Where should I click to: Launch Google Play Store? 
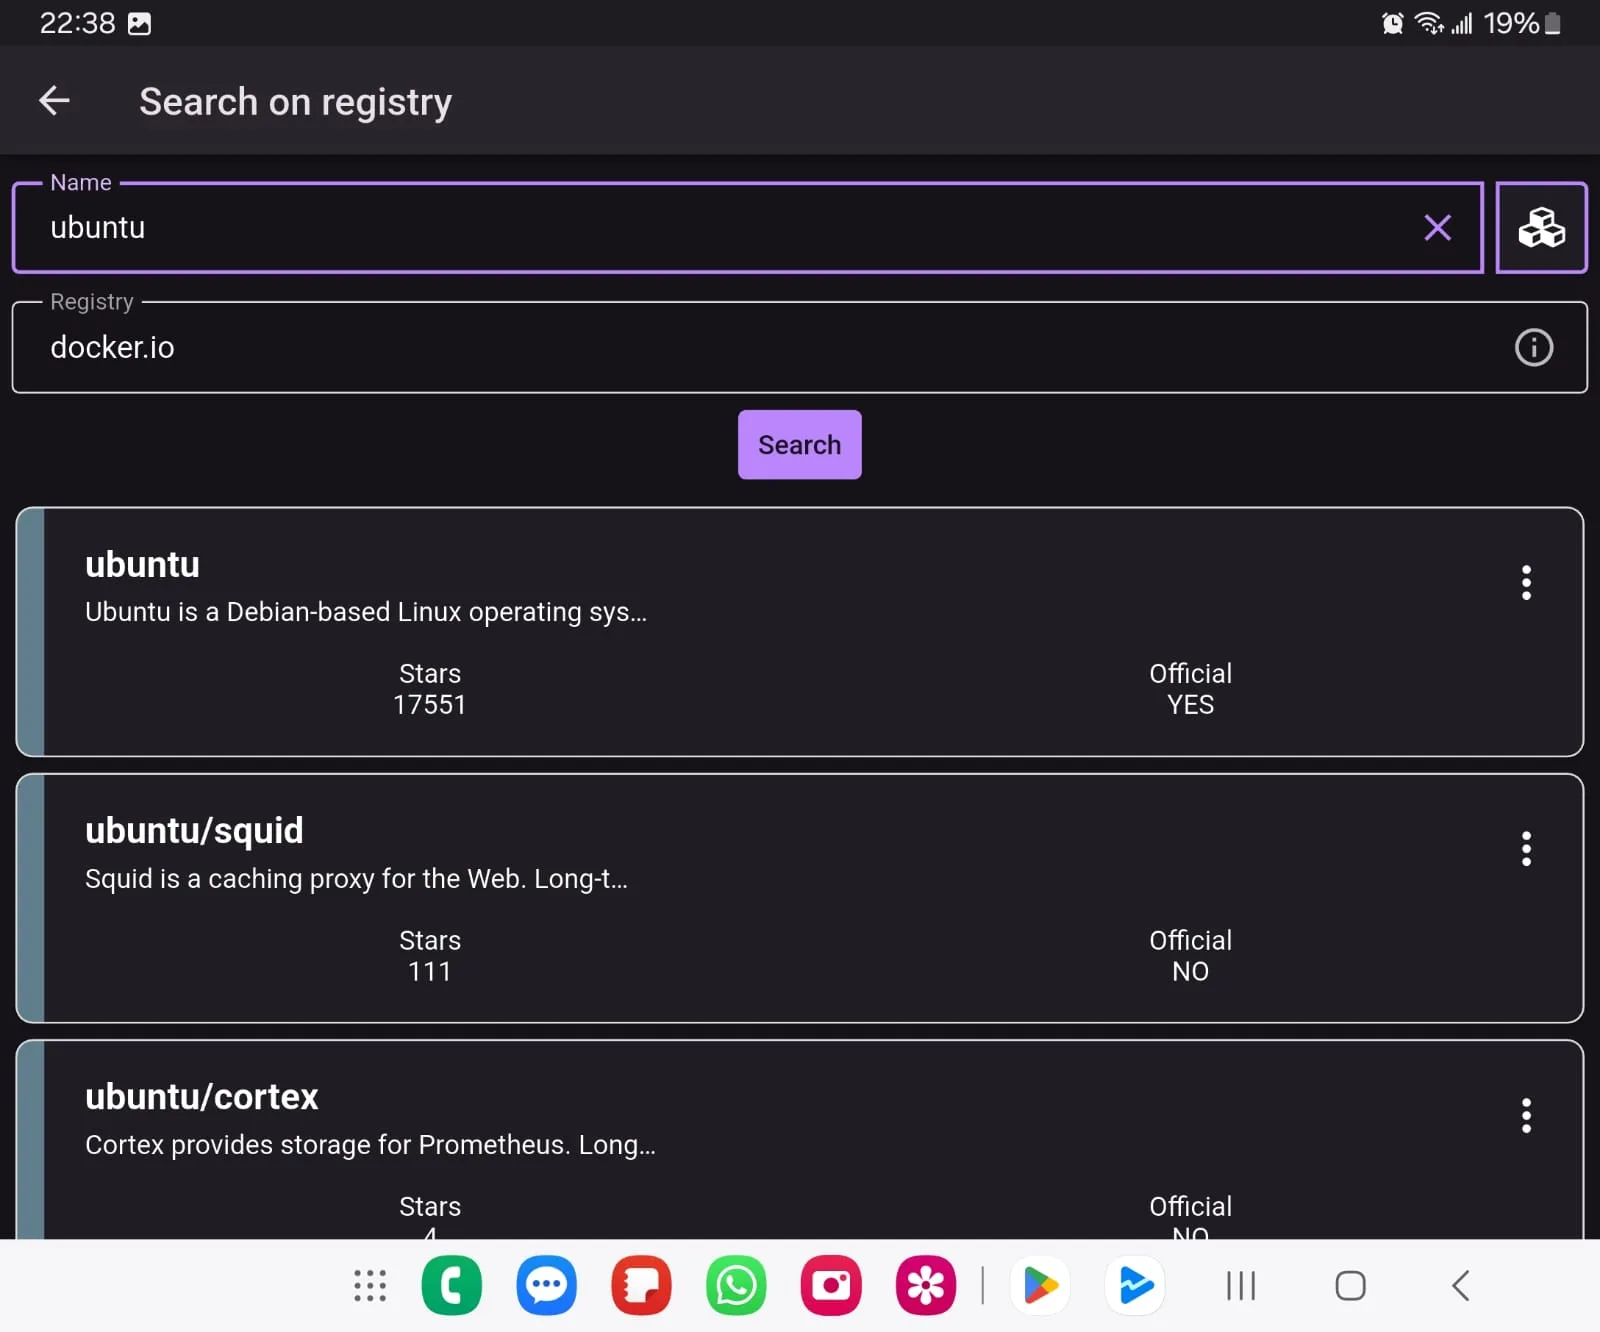pos(1040,1286)
